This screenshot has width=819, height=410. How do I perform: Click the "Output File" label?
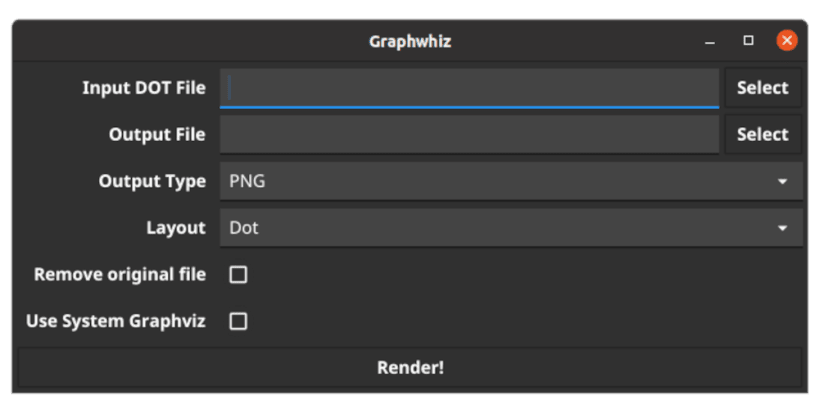click(x=157, y=134)
